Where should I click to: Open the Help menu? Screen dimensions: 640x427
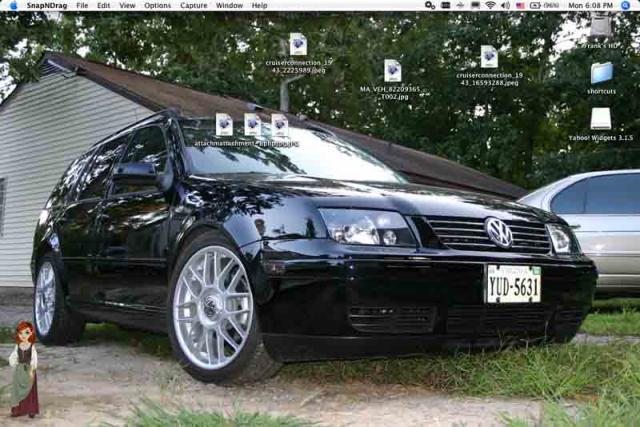pos(259,5)
